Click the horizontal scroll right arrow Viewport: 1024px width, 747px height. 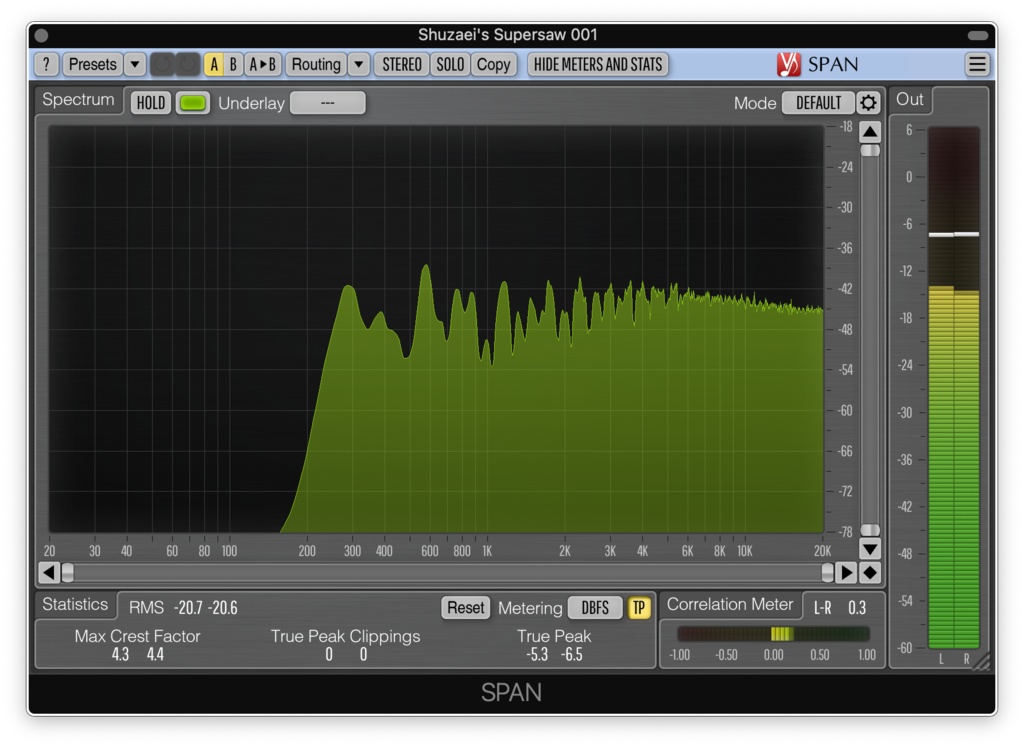[x=846, y=573]
